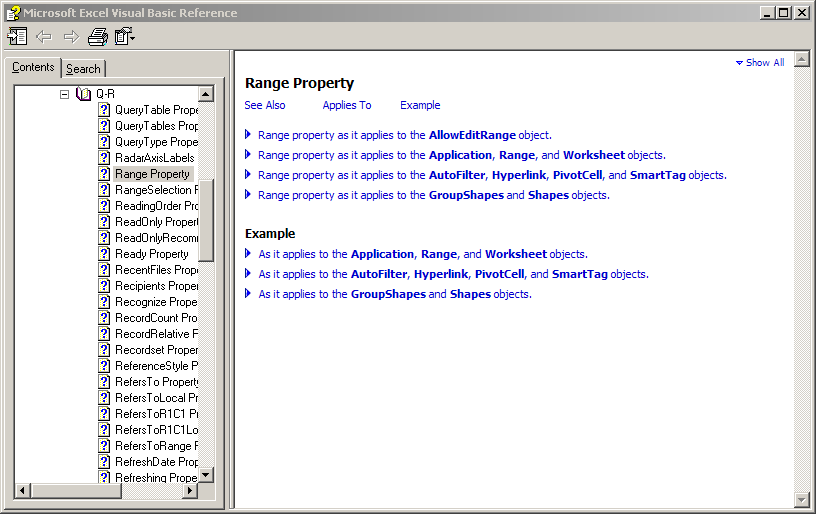Expand Application, Range, and Worksheet property section
This screenshot has height=514, width=816.
248,155
